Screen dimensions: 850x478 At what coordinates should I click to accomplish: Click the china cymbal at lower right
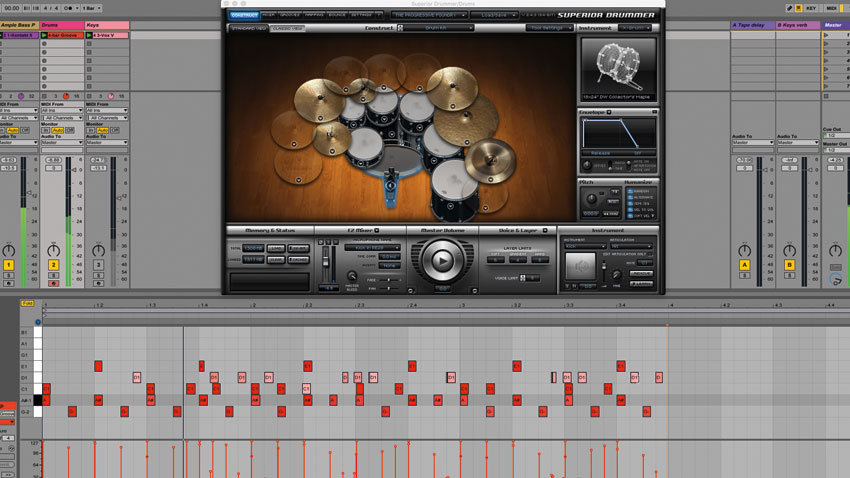click(x=491, y=160)
